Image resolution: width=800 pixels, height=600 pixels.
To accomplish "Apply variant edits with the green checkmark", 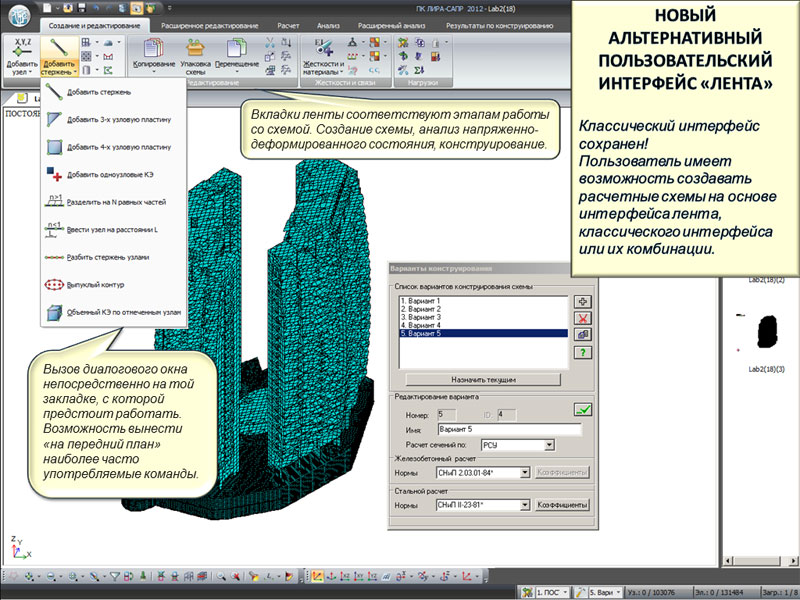I will 581,408.
